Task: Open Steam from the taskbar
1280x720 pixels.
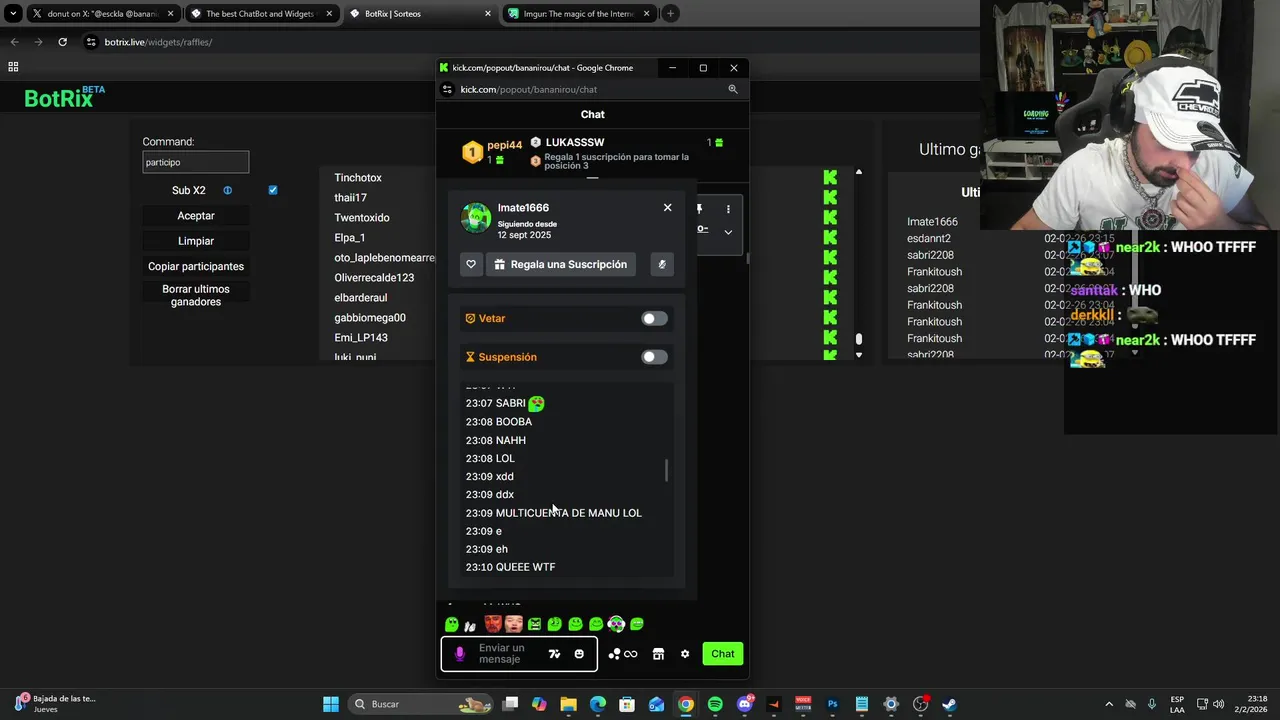Action: point(949,704)
